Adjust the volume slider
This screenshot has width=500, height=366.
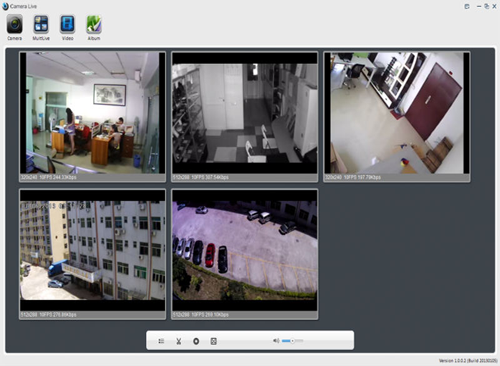point(292,341)
